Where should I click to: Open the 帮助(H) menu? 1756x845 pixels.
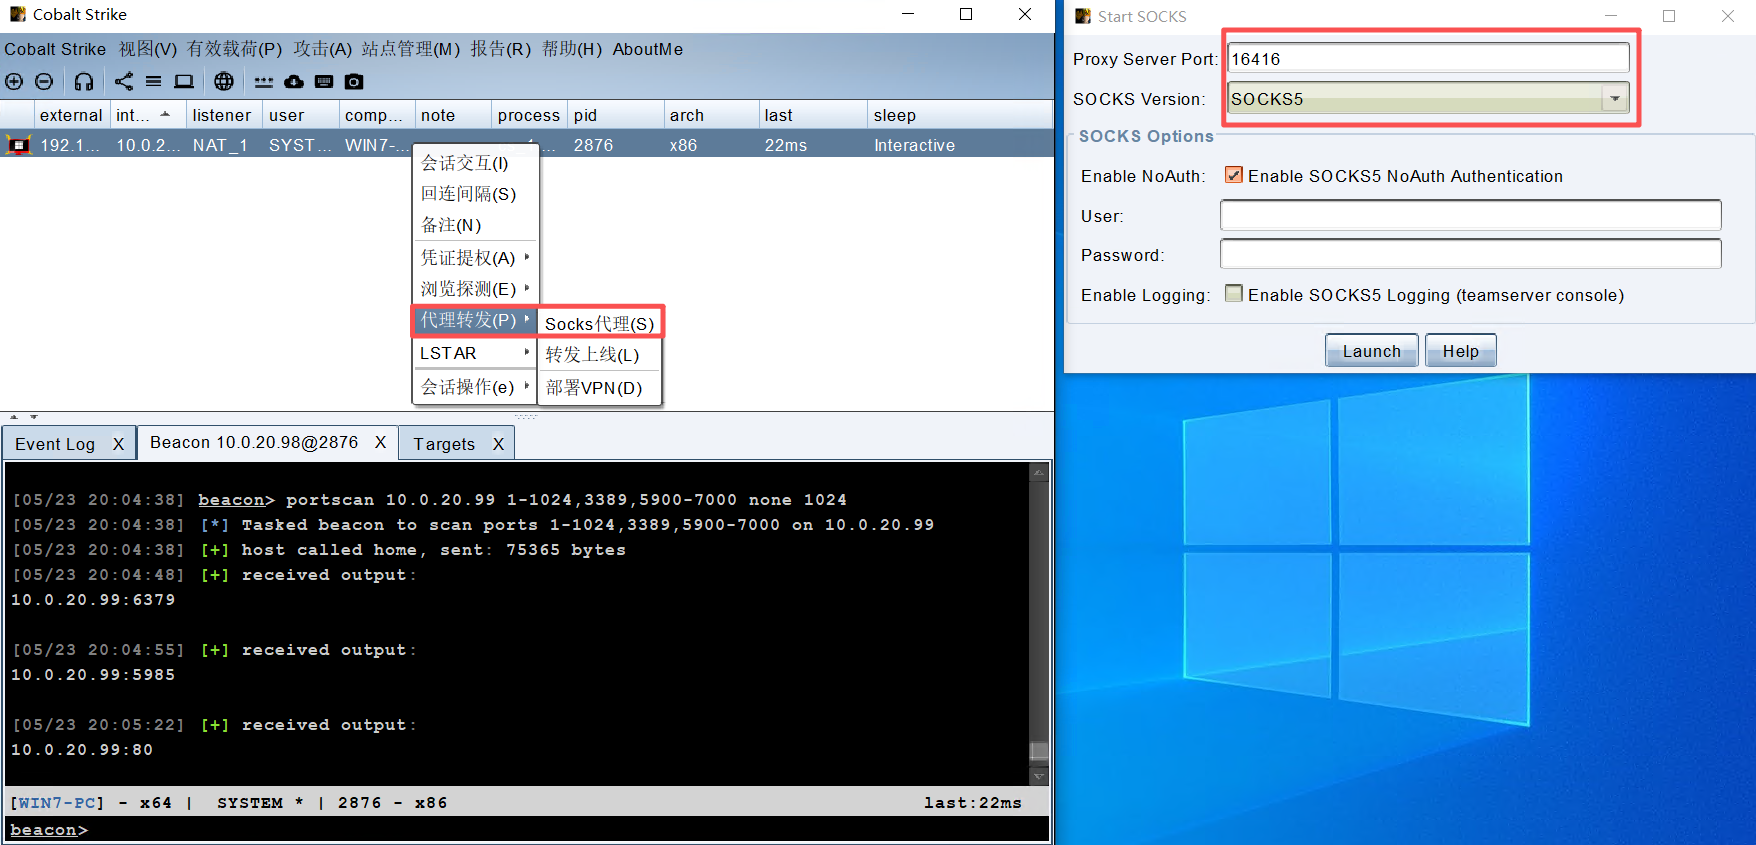tap(572, 49)
